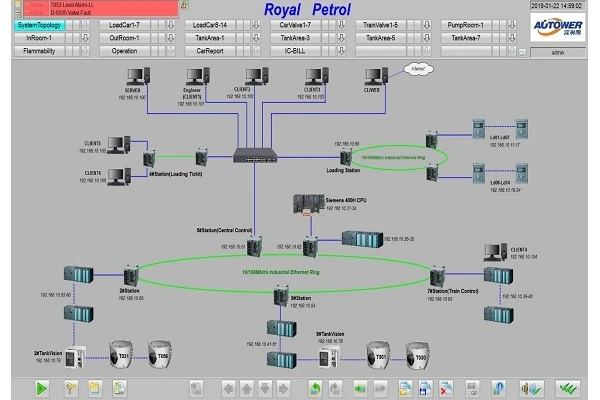Click the delete icon with red X

pyautogui.click(x=445, y=389)
